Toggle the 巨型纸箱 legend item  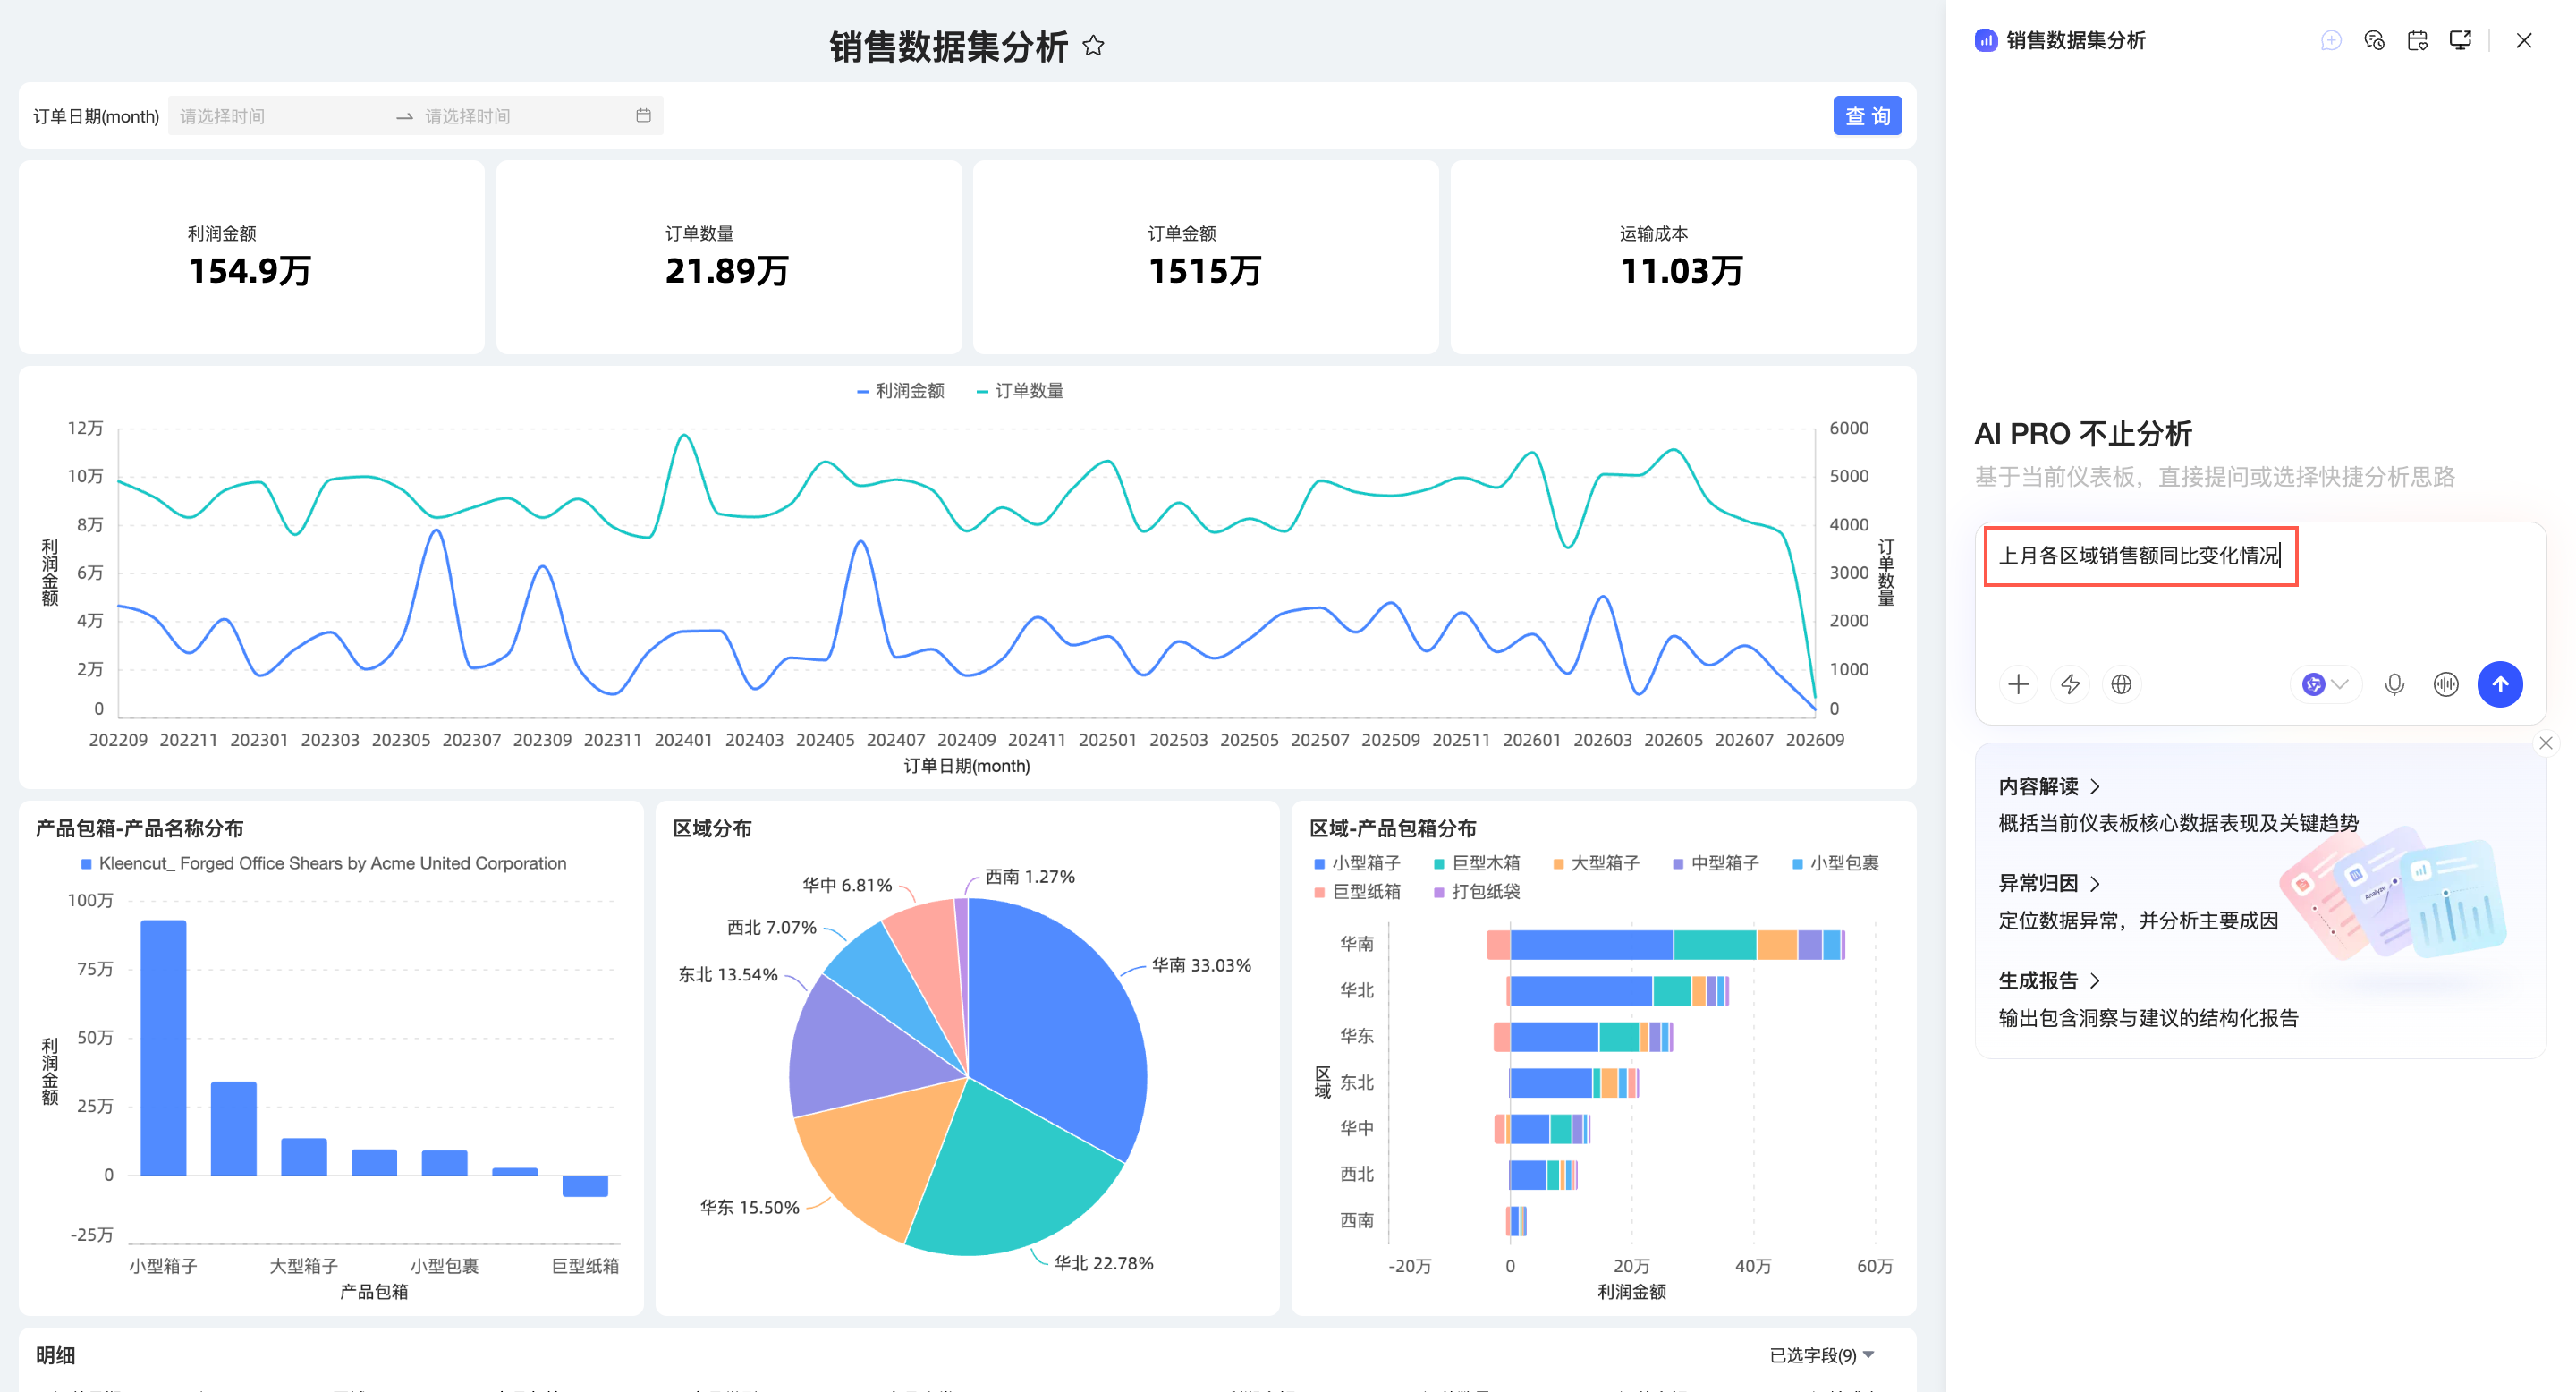1357,891
